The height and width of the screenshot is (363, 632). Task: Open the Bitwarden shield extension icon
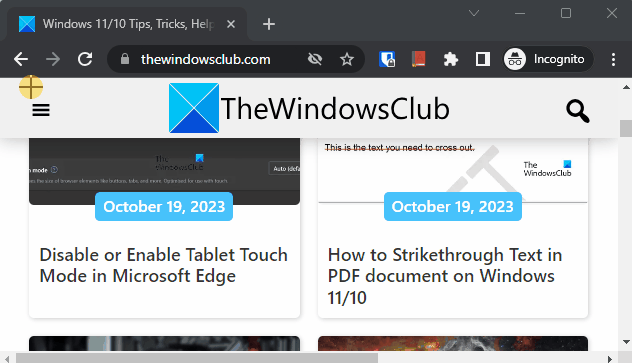coord(387,59)
